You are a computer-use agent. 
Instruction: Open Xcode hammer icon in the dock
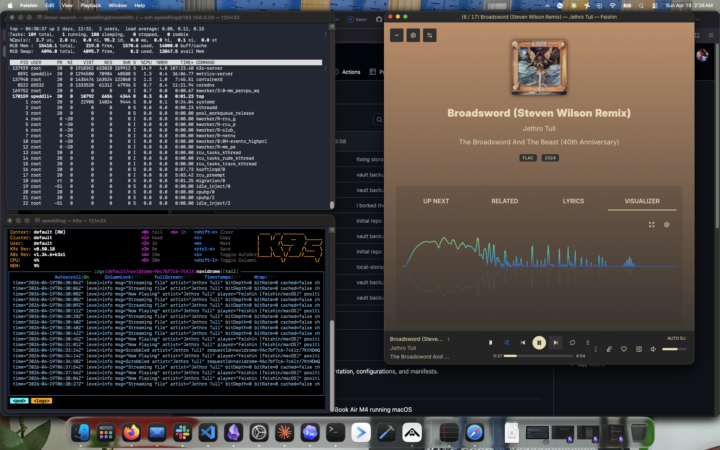click(386, 433)
